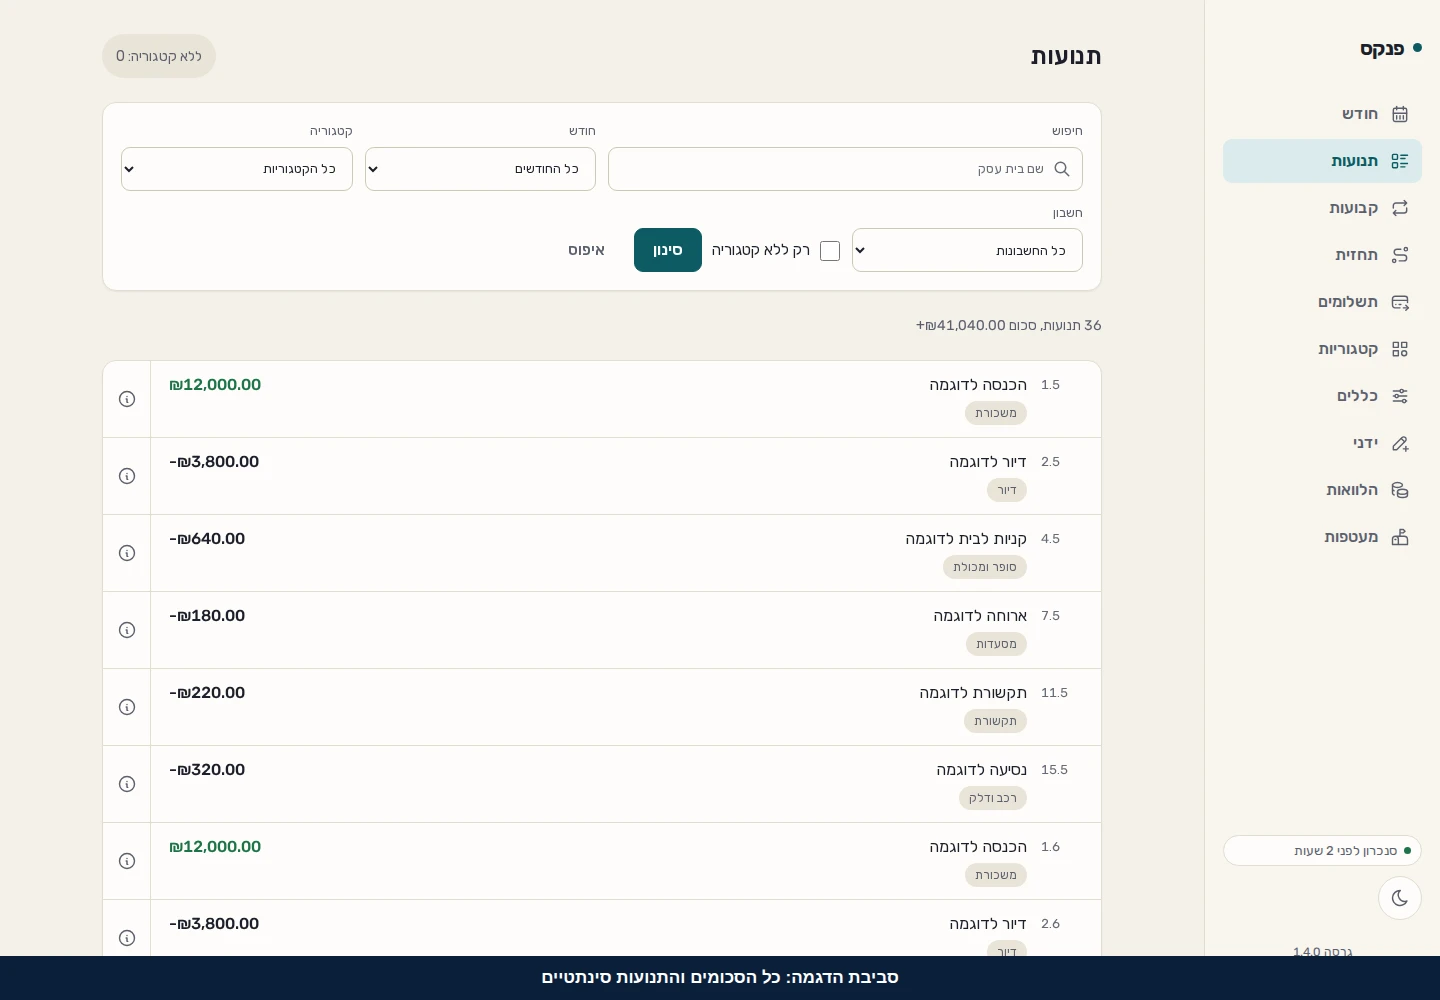Click the ידני pencil icon

pos(1400,443)
